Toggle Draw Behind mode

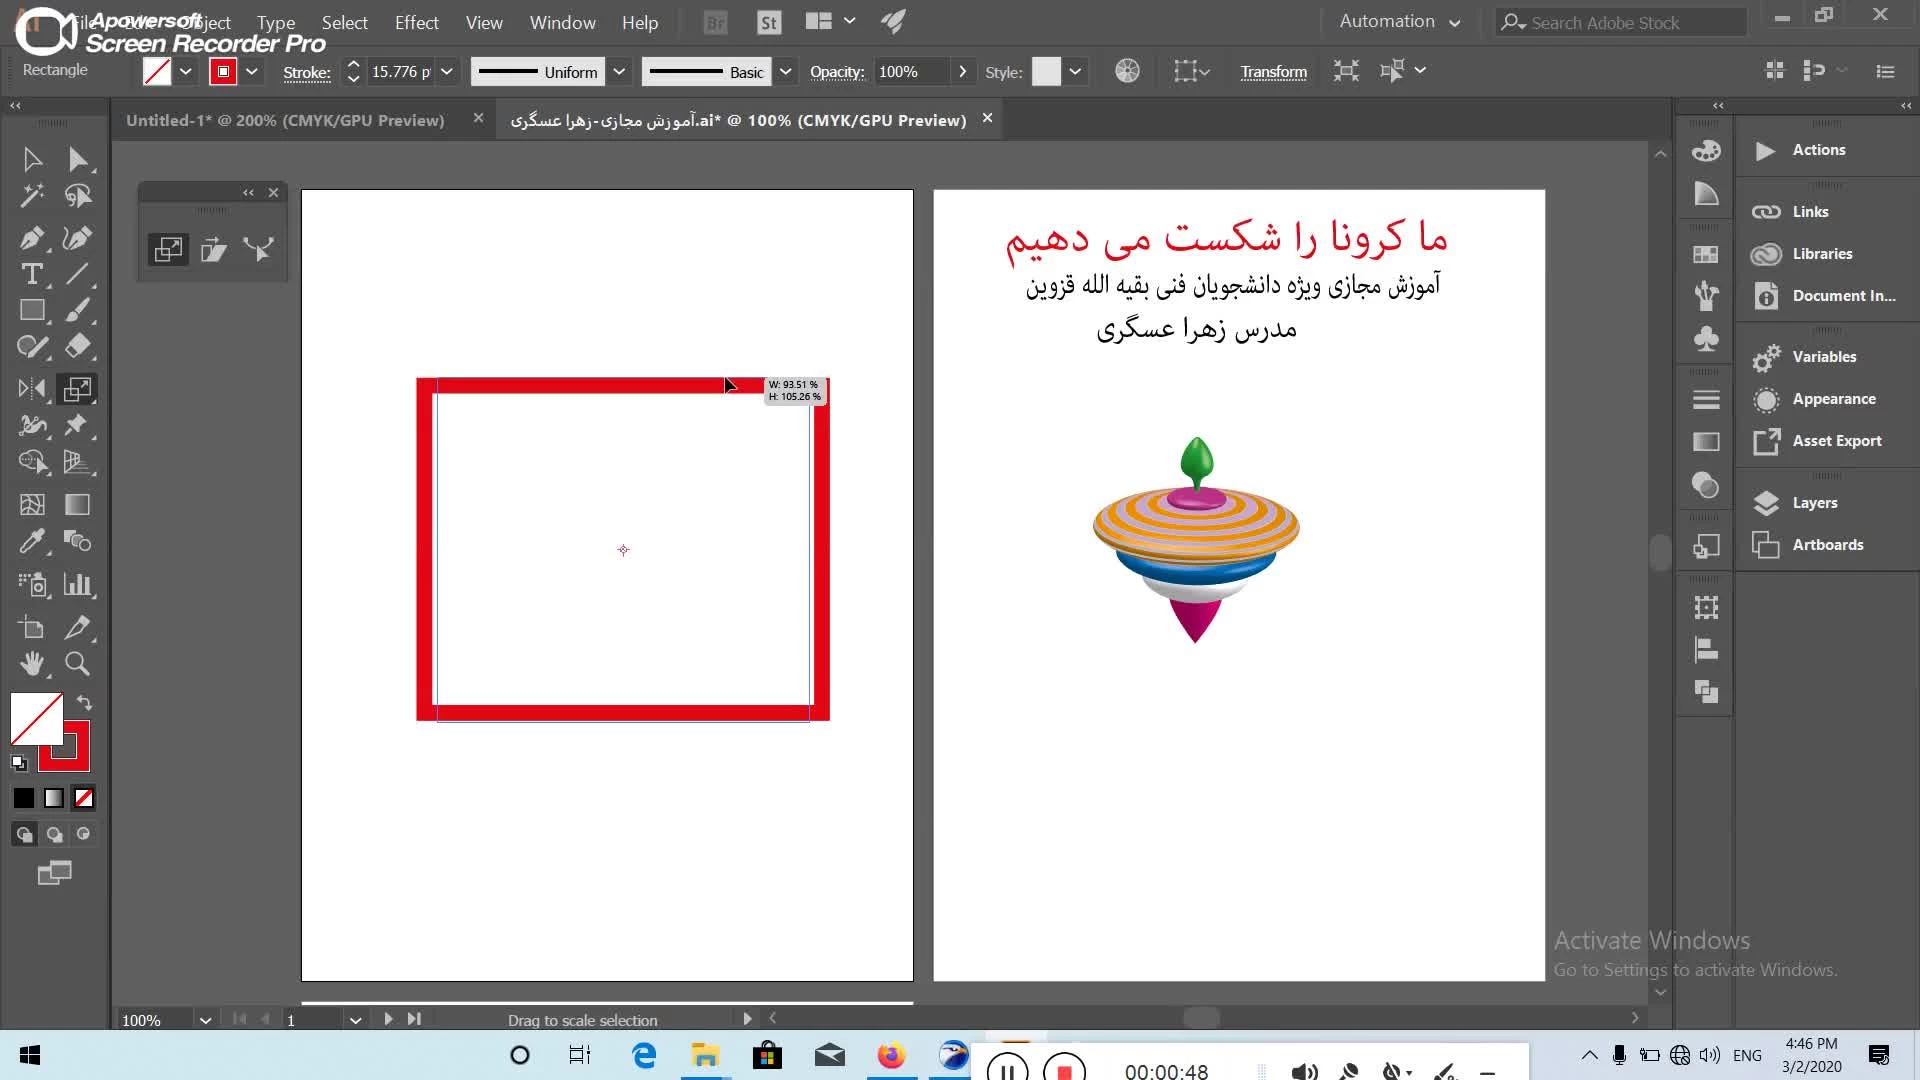click(54, 834)
